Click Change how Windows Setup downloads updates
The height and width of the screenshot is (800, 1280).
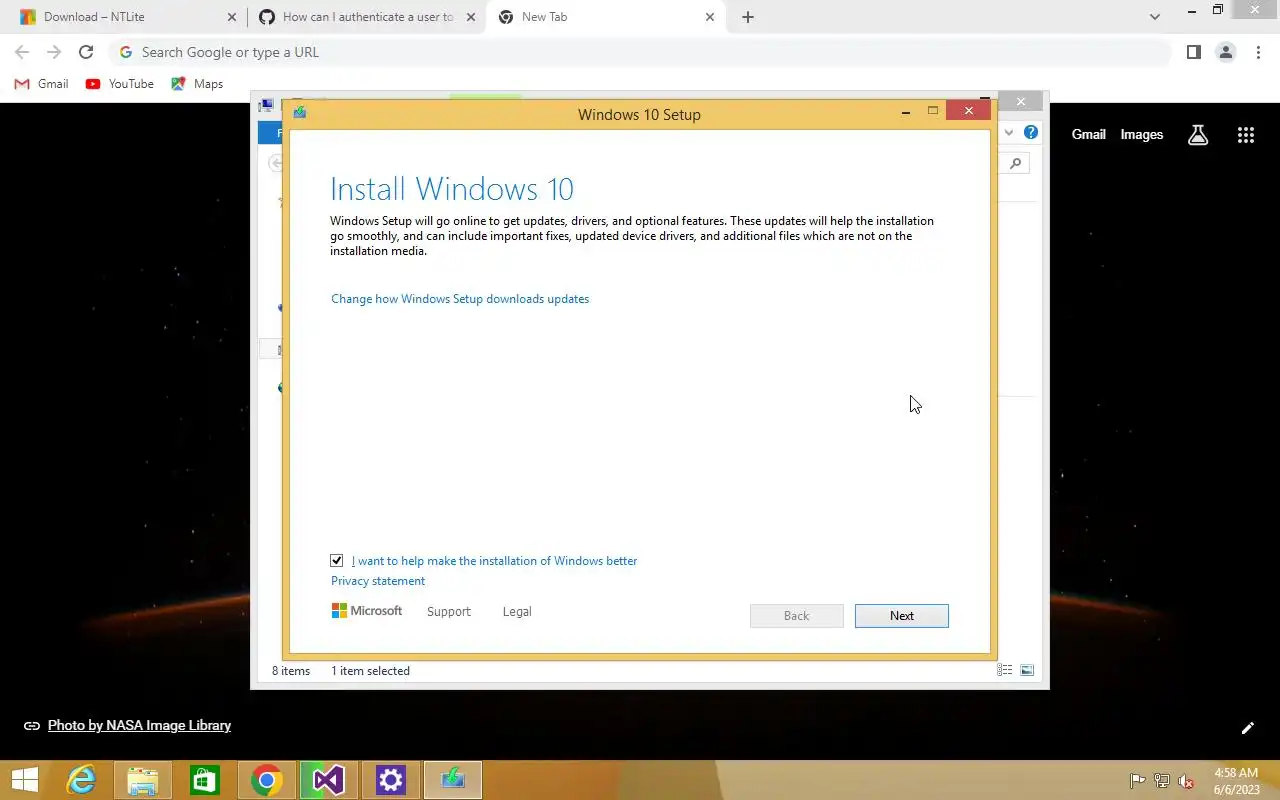(460, 299)
